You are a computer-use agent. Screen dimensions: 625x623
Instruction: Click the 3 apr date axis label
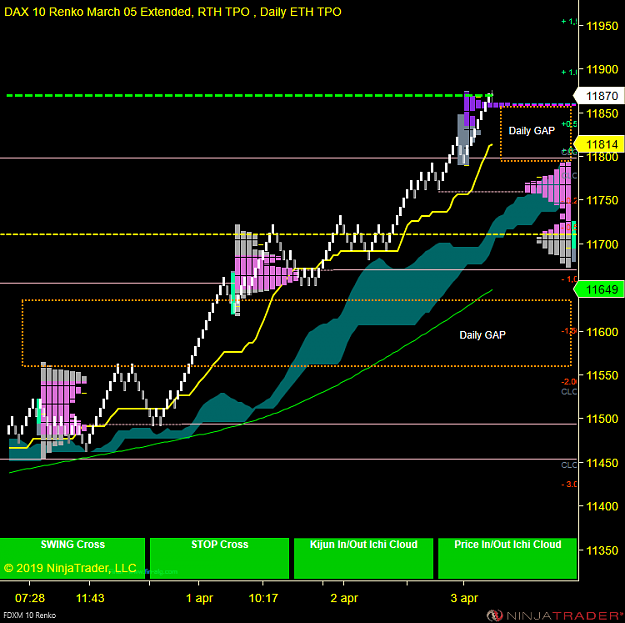[464, 598]
